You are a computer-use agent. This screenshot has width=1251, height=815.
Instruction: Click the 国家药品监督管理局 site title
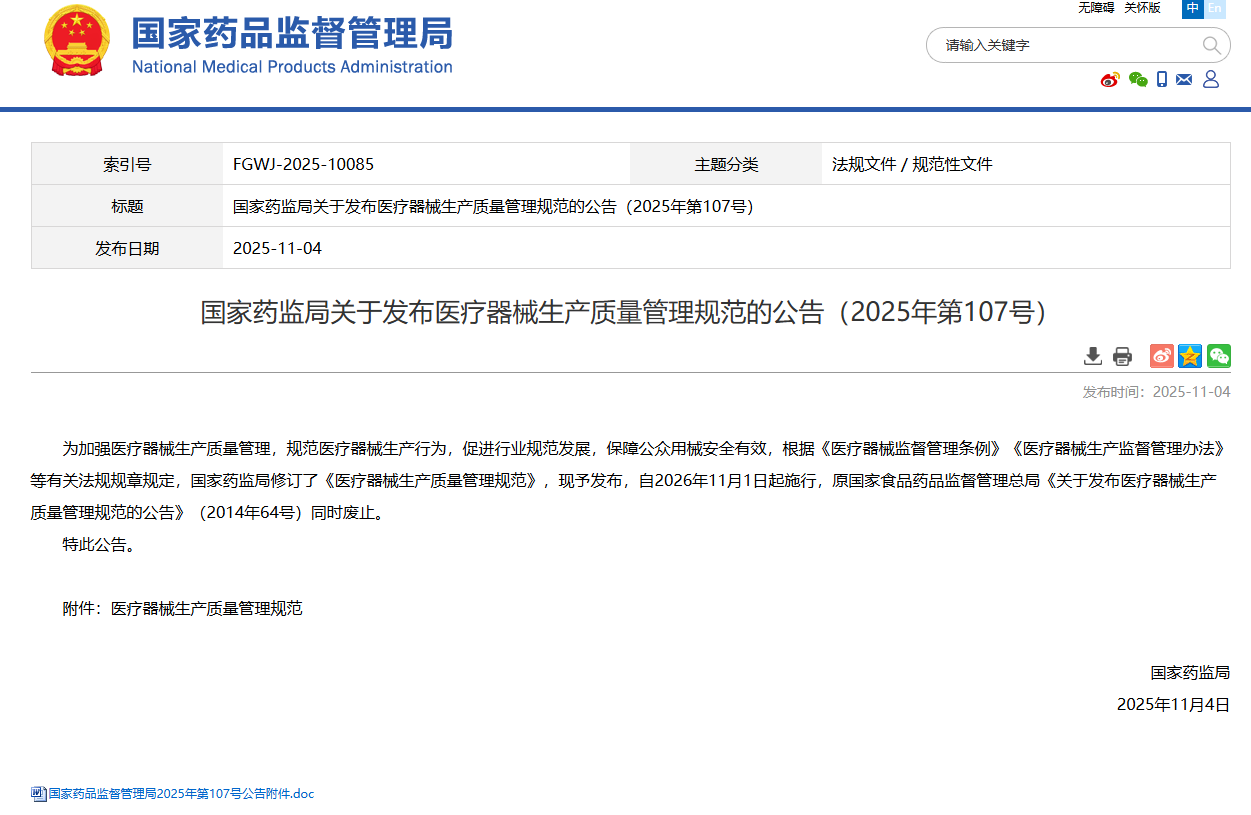pyautogui.click(x=292, y=34)
